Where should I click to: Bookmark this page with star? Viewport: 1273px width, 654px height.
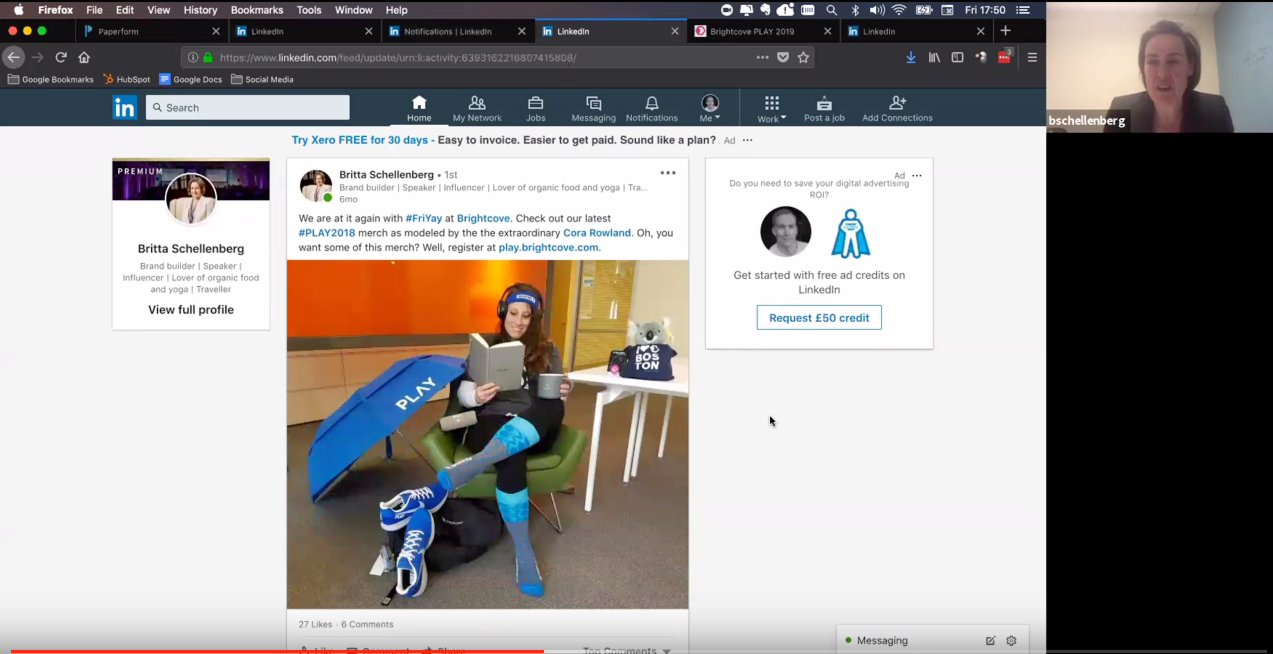803,57
